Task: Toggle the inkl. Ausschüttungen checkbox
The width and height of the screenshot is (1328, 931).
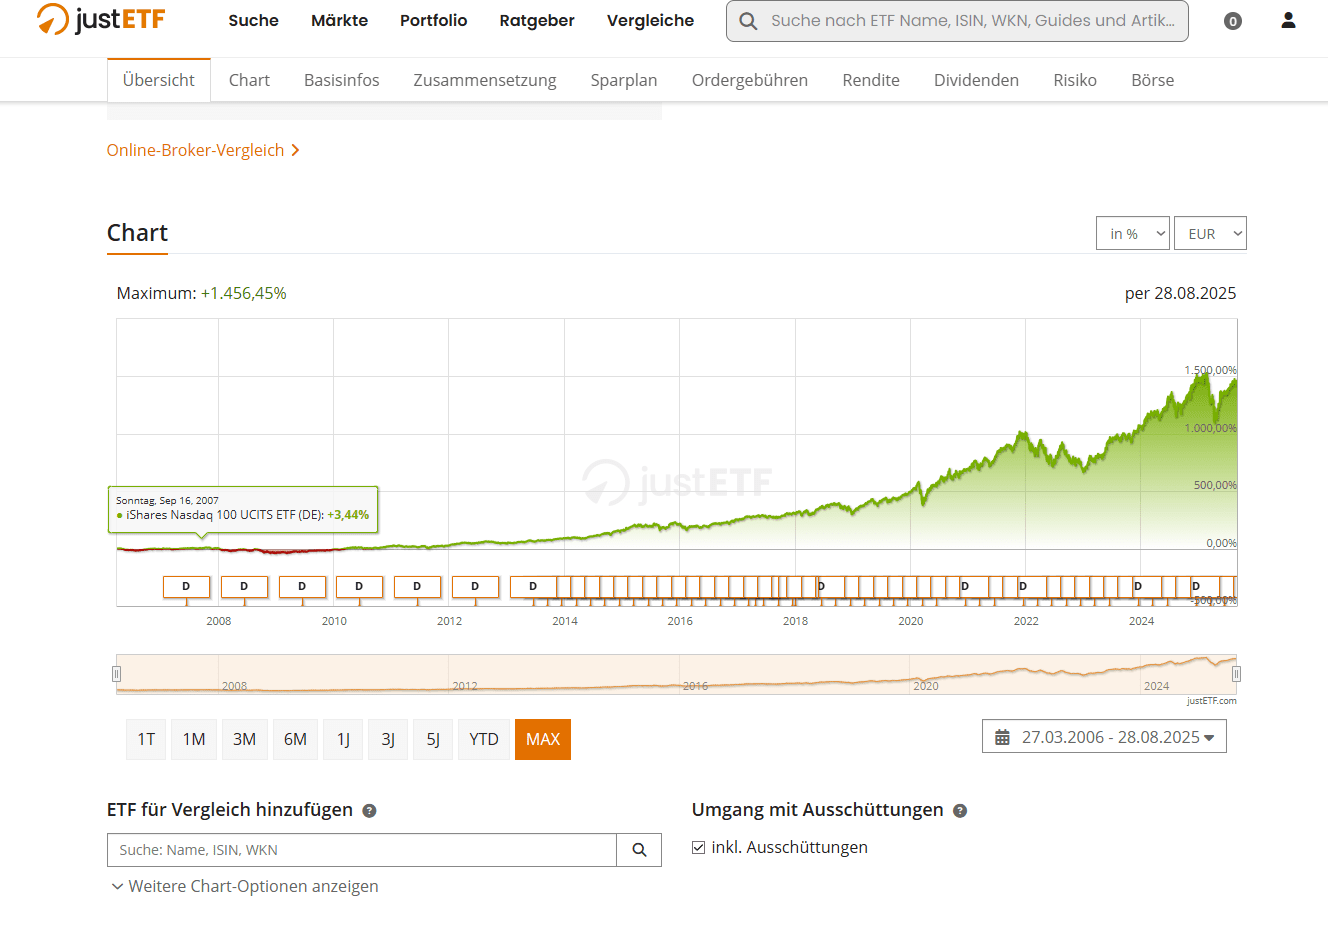Action: 699,847
